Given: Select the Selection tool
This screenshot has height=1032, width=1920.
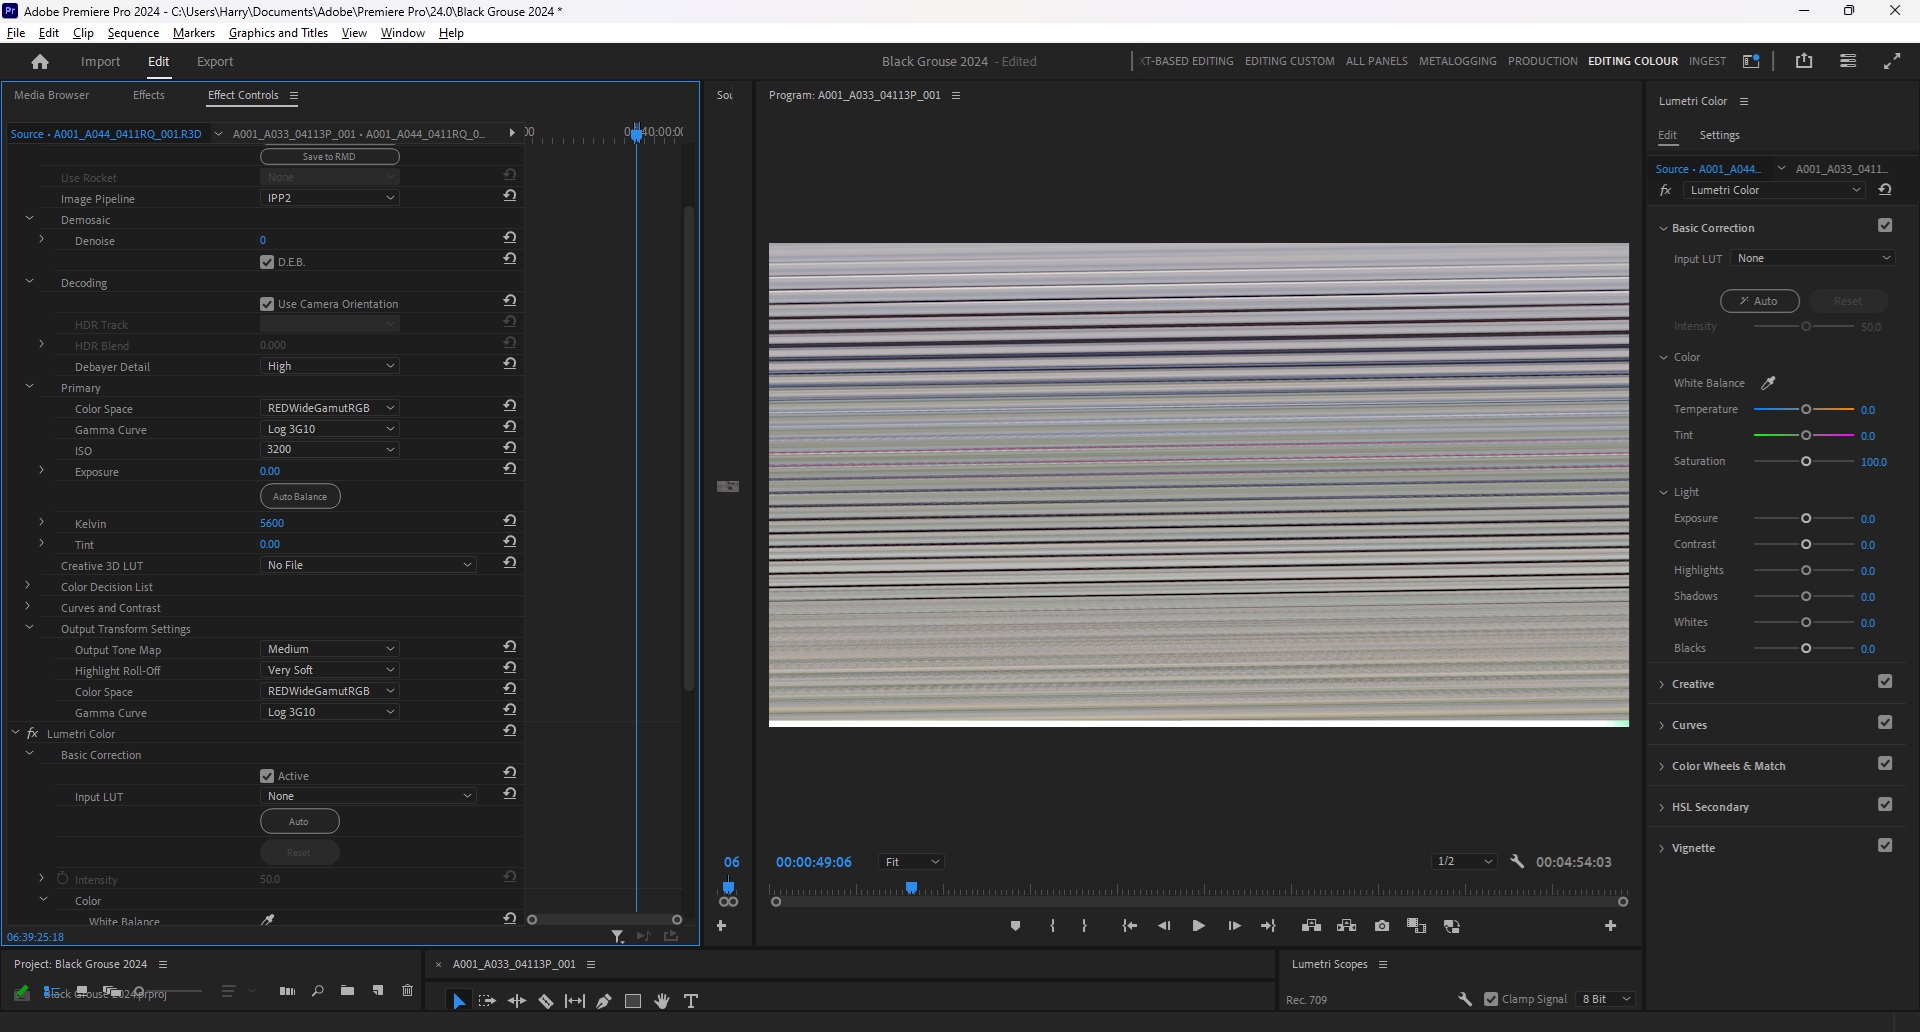Looking at the screenshot, I should tap(457, 1000).
